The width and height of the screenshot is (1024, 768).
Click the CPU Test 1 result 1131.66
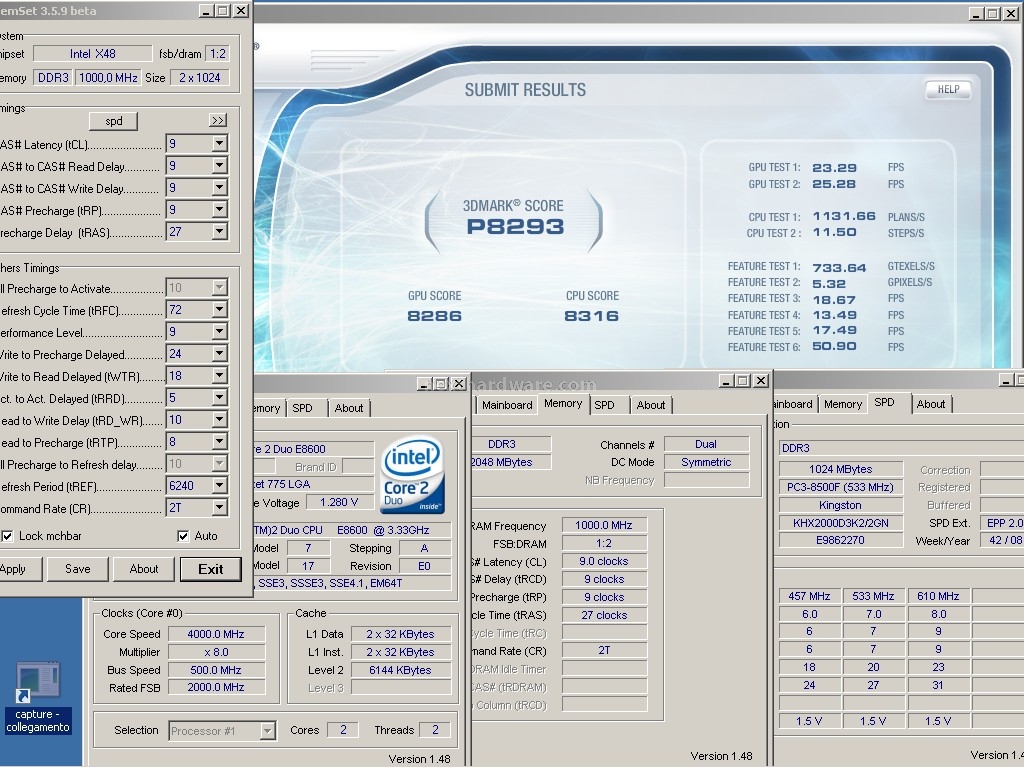pos(844,216)
